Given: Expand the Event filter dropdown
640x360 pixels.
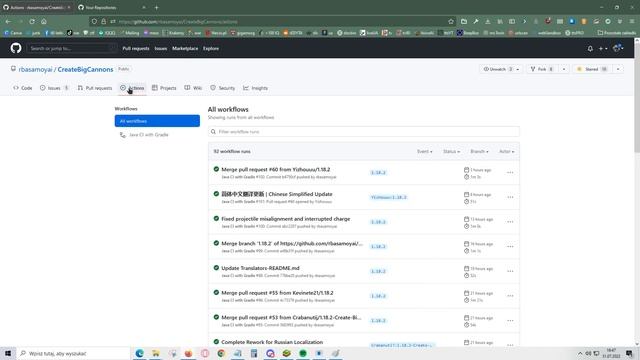Looking at the screenshot, I should 424,151.
